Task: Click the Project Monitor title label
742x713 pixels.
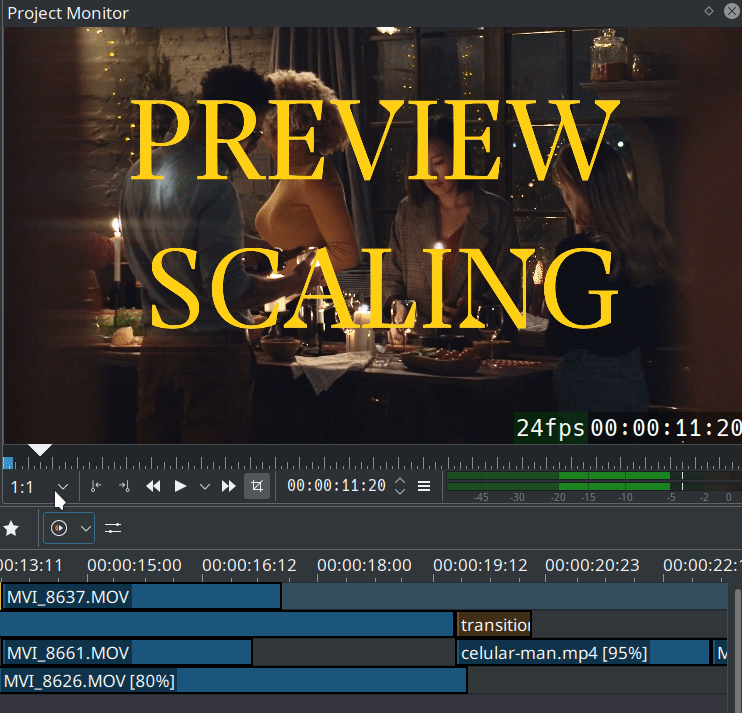Action: (x=68, y=13)
